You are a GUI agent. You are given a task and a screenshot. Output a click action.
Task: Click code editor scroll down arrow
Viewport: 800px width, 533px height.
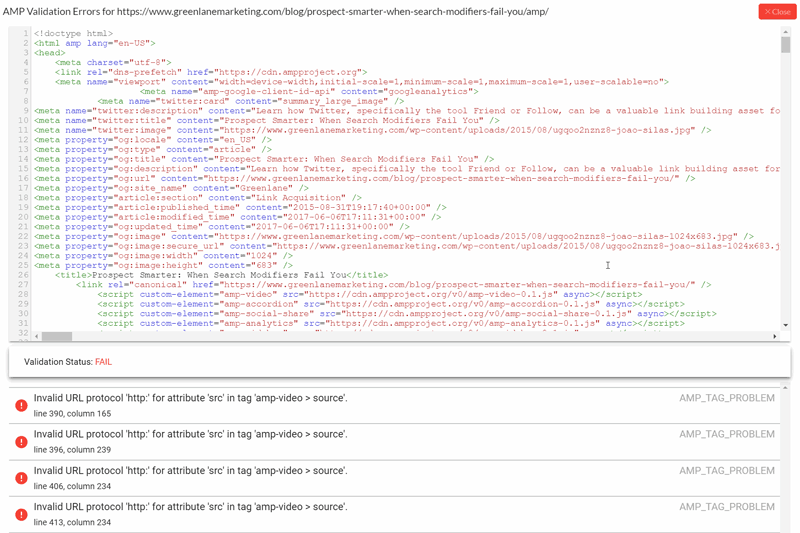786,325
